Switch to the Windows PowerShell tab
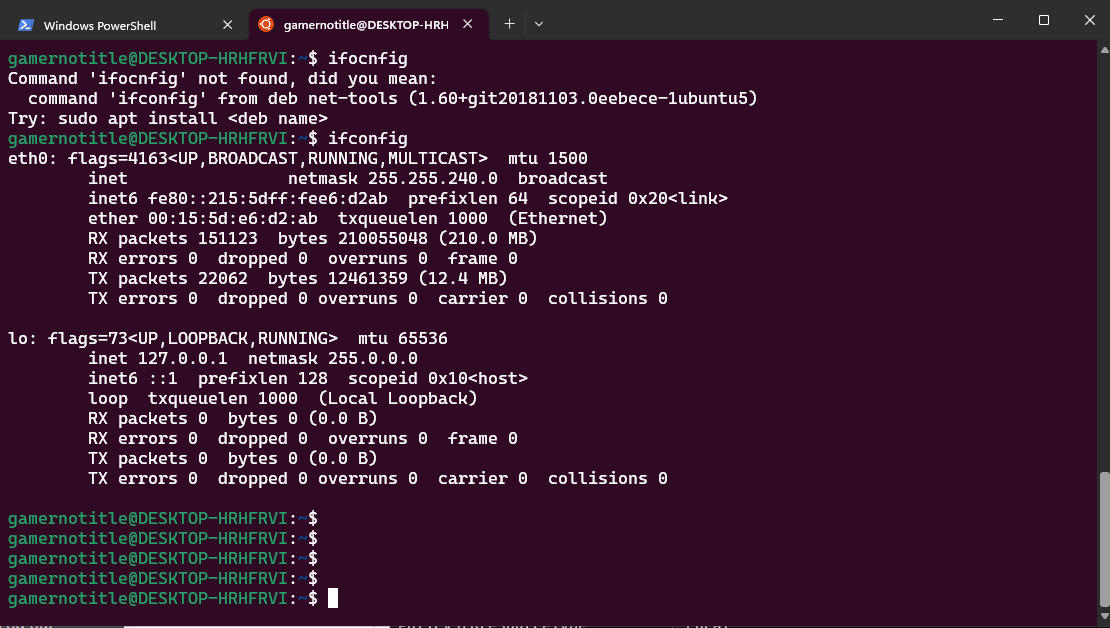Image resolution: width=1110 pixels, height=628 pixels. (100, 25)
